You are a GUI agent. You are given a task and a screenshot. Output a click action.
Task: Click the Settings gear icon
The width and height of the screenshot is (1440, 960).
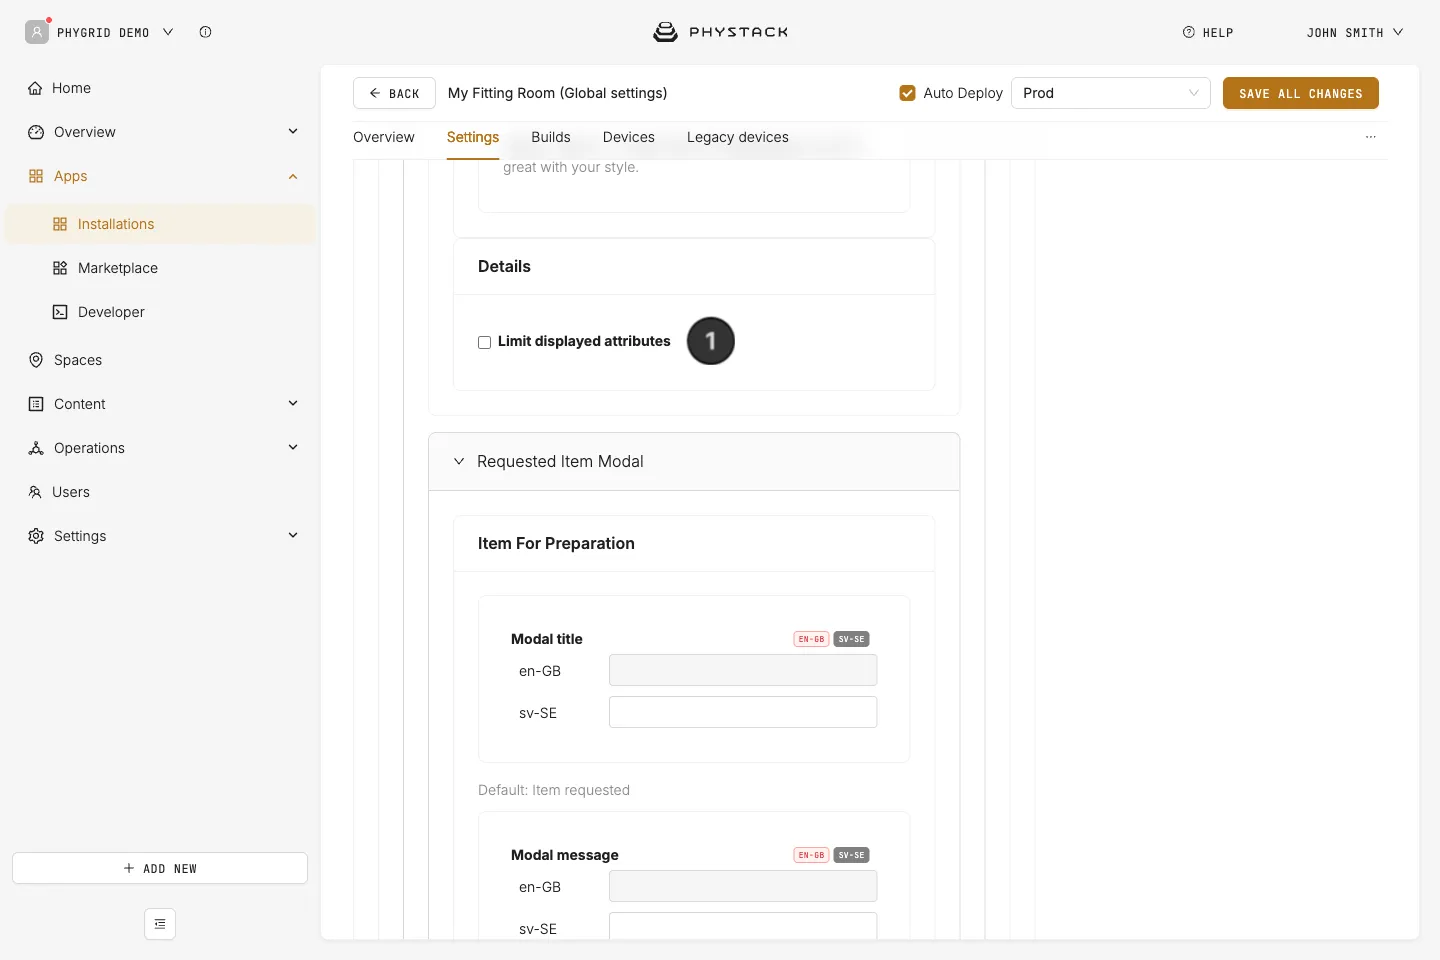(36, 536)
